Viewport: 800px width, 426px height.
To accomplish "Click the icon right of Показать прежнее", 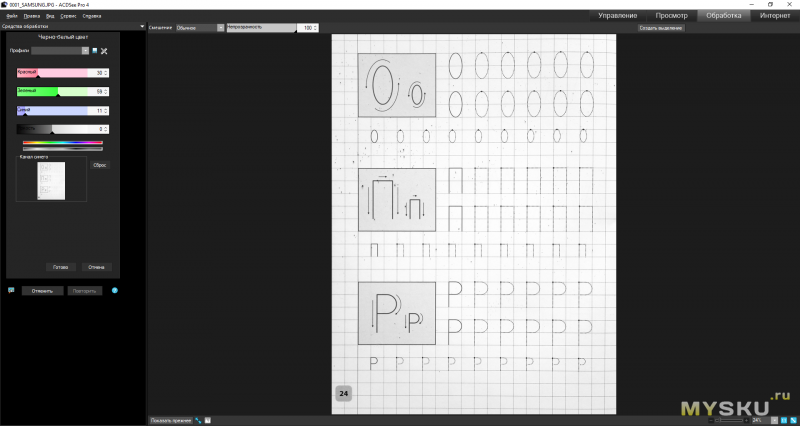I will (198, 420).
